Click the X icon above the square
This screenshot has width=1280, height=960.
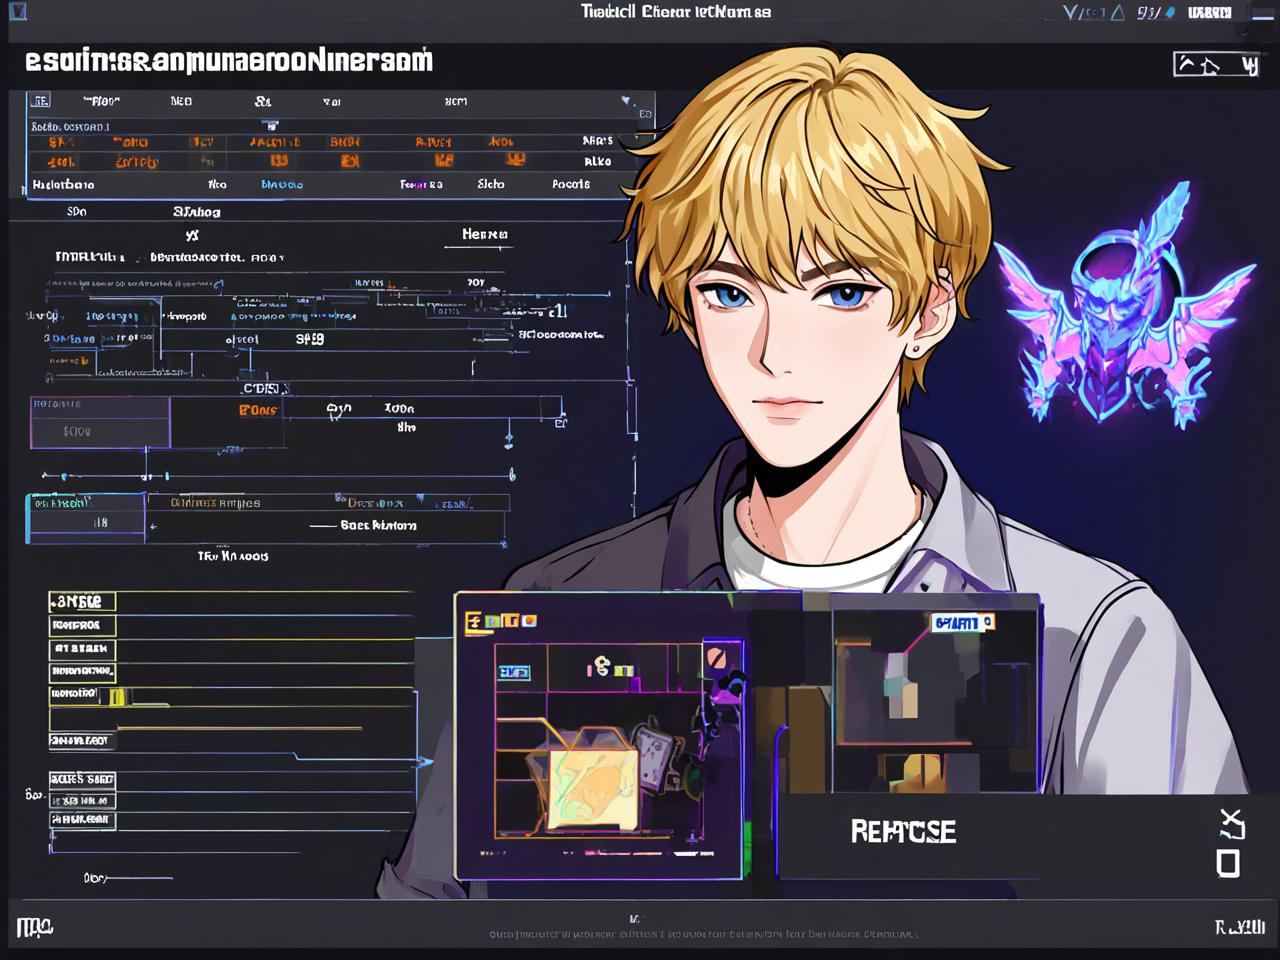(x=1231, y=824)
